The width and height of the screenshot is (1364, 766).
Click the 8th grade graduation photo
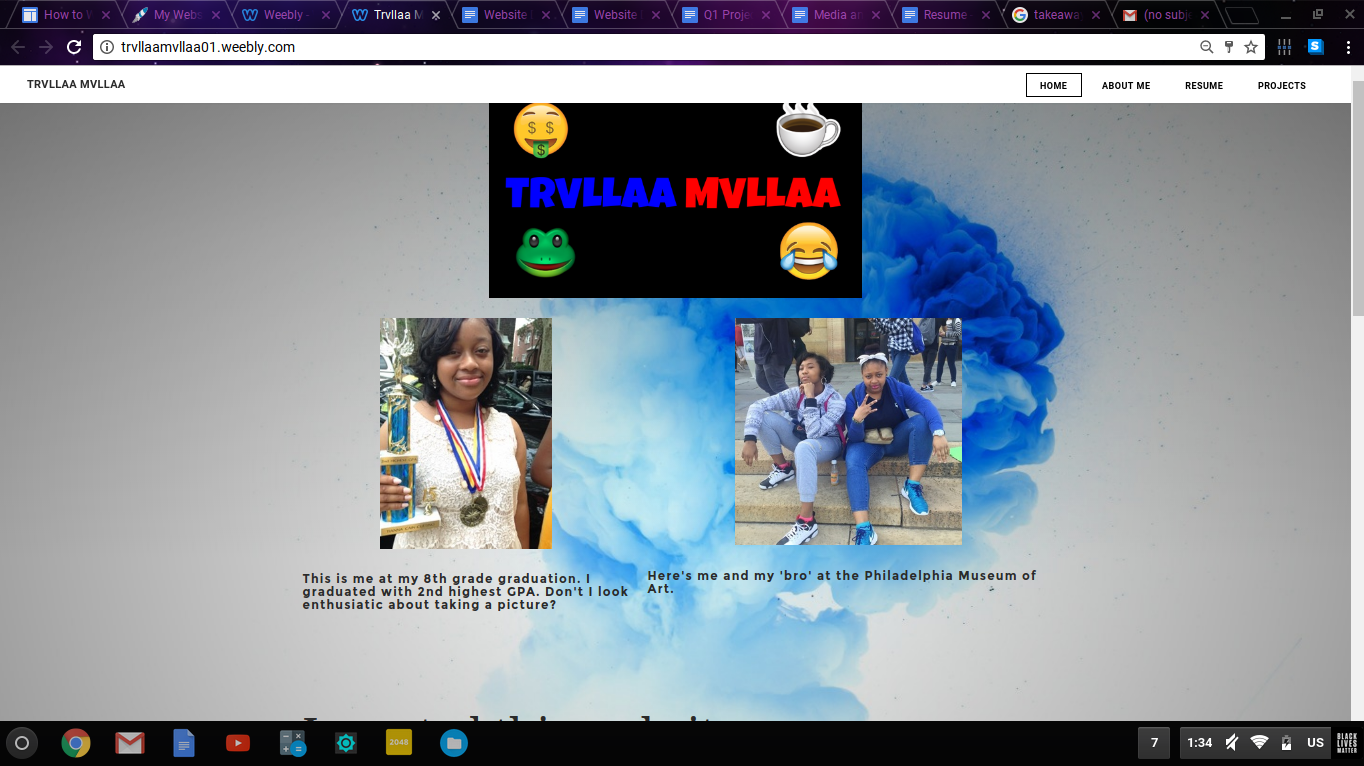465,433
